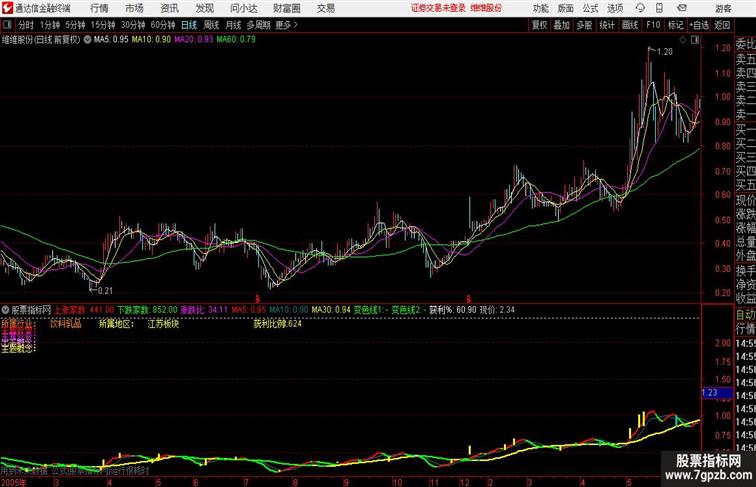
Task: Switch to the 1分钟 period tab
Action: (50, 25)
